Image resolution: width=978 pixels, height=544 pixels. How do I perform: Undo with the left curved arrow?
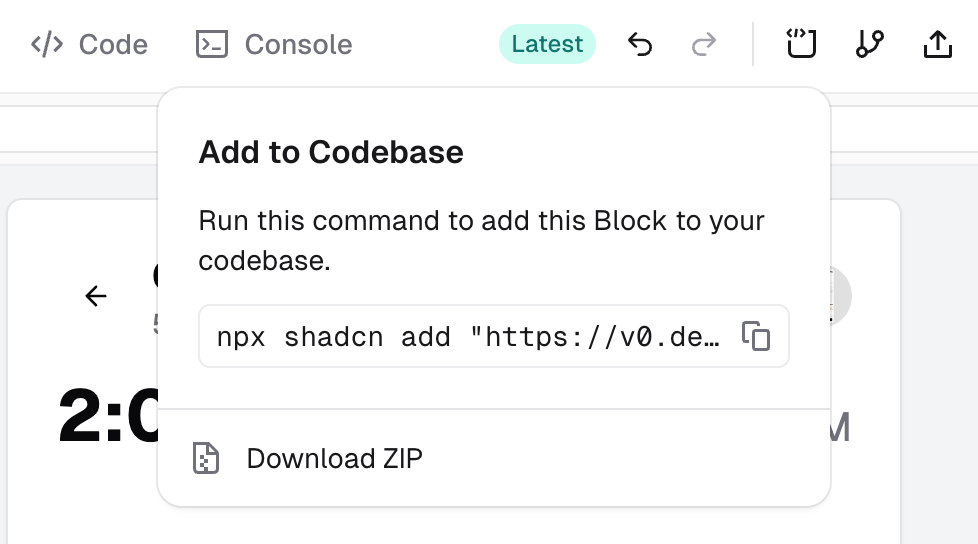pos(640,45)
